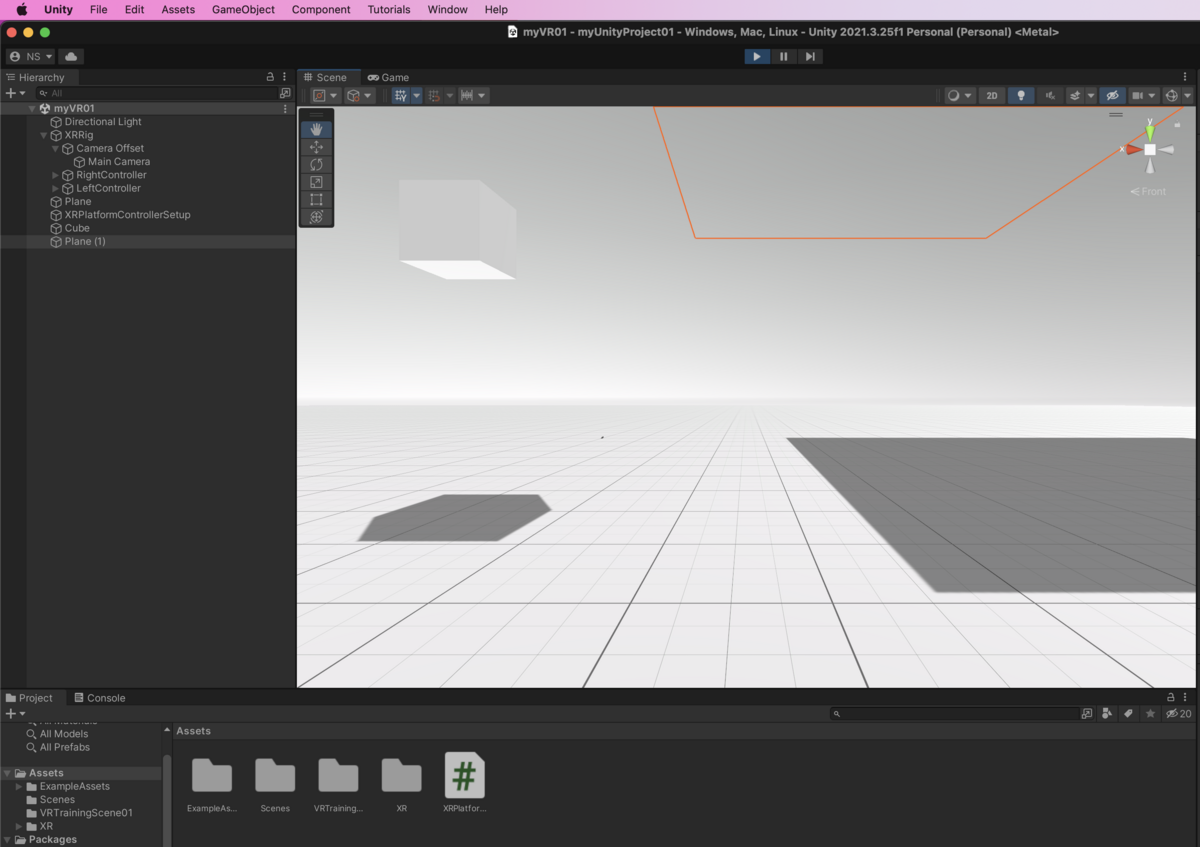Screen dimensions: 1200x847
Task: Open the Window menu
Action: 447,9
